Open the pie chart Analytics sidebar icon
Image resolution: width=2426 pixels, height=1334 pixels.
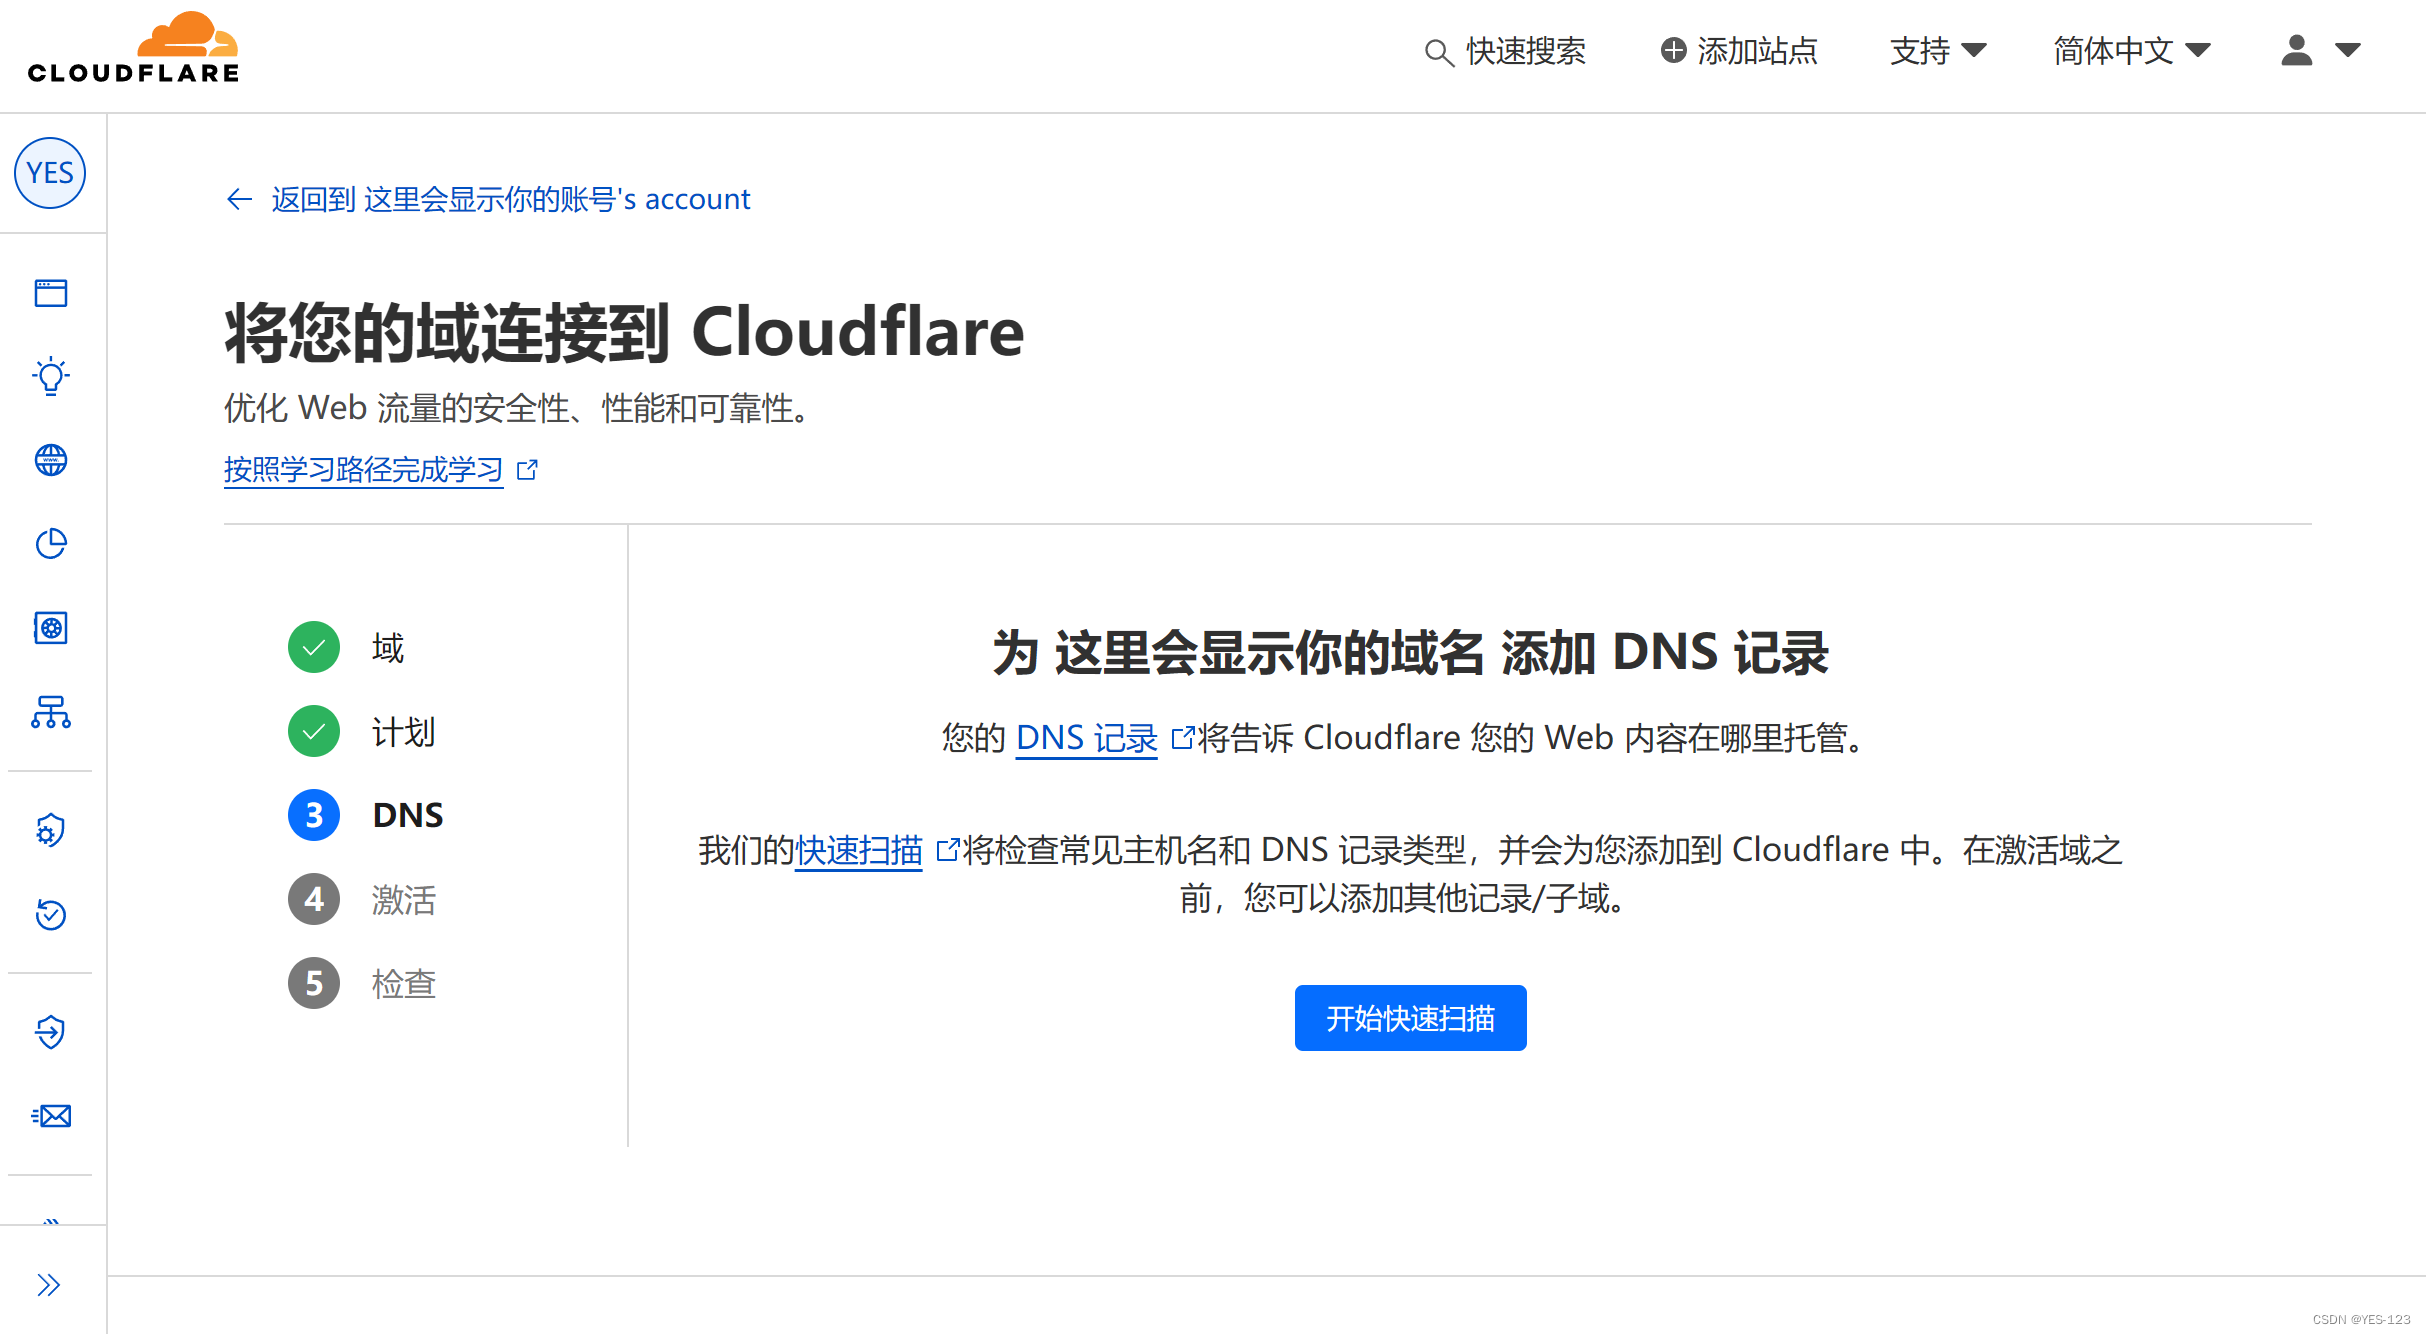51,544
